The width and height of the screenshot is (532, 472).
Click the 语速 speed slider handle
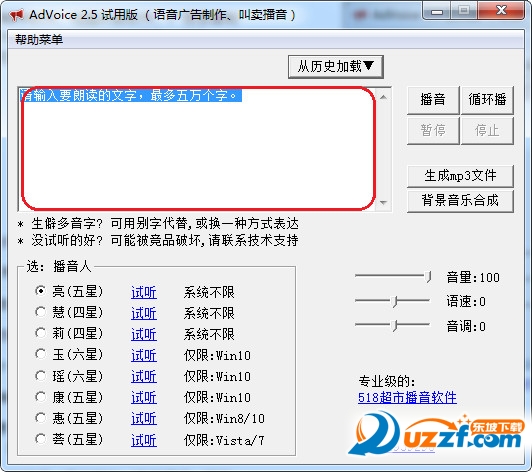[394, 301]
